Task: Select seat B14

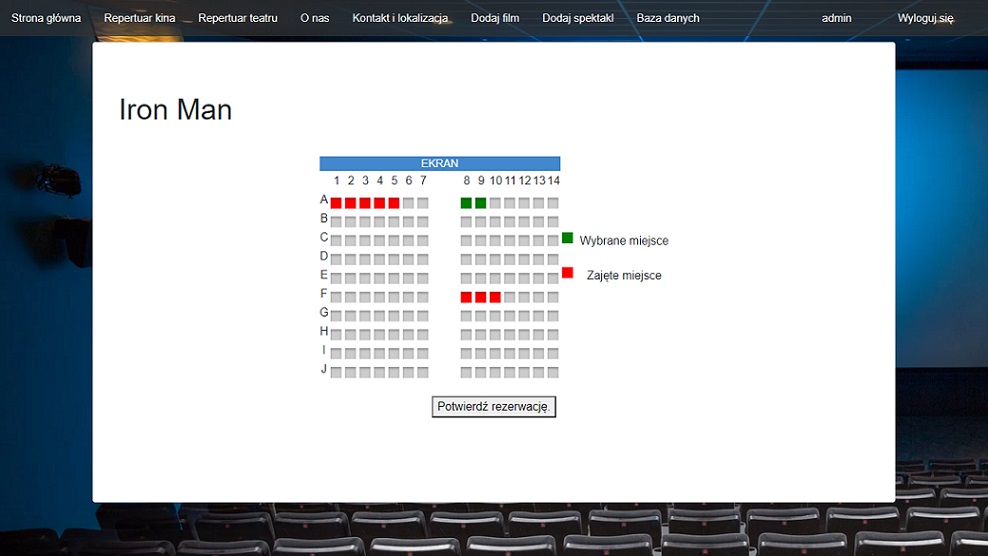Action: click(553, 222)
